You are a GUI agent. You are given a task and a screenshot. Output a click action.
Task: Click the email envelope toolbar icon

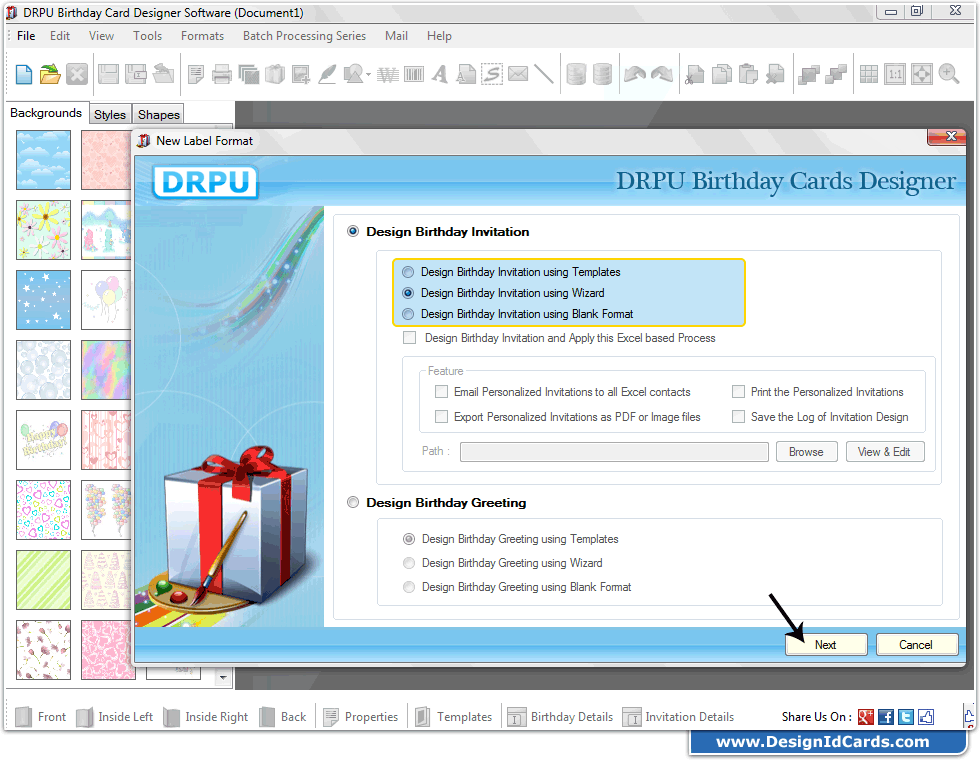click(518, 74)
